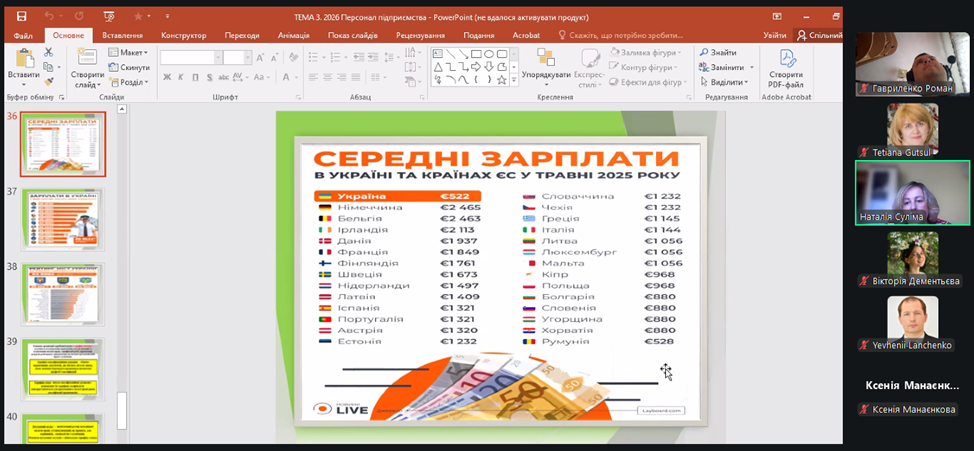This screenshot has height=451, width=974.
Task: Switch to the Вставлення tab
Action: 122,35
